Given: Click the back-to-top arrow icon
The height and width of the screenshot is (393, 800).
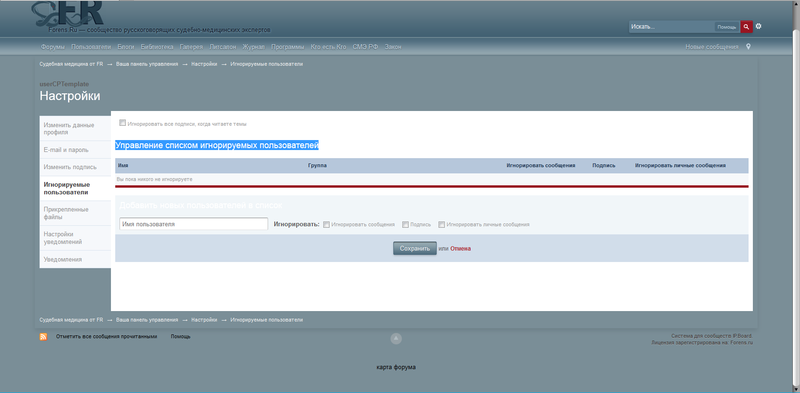Looking at the screenshot, I should point(396,338).
